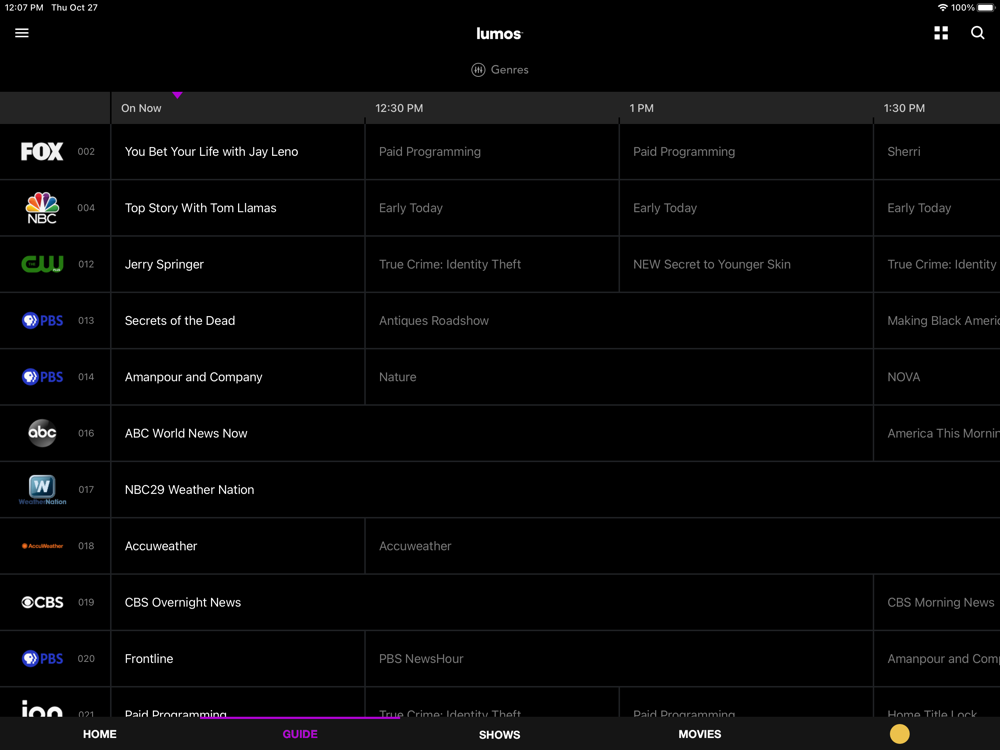Open CBS Overnight News
The image size is (1000, 750).
click(x=492, y=602)
